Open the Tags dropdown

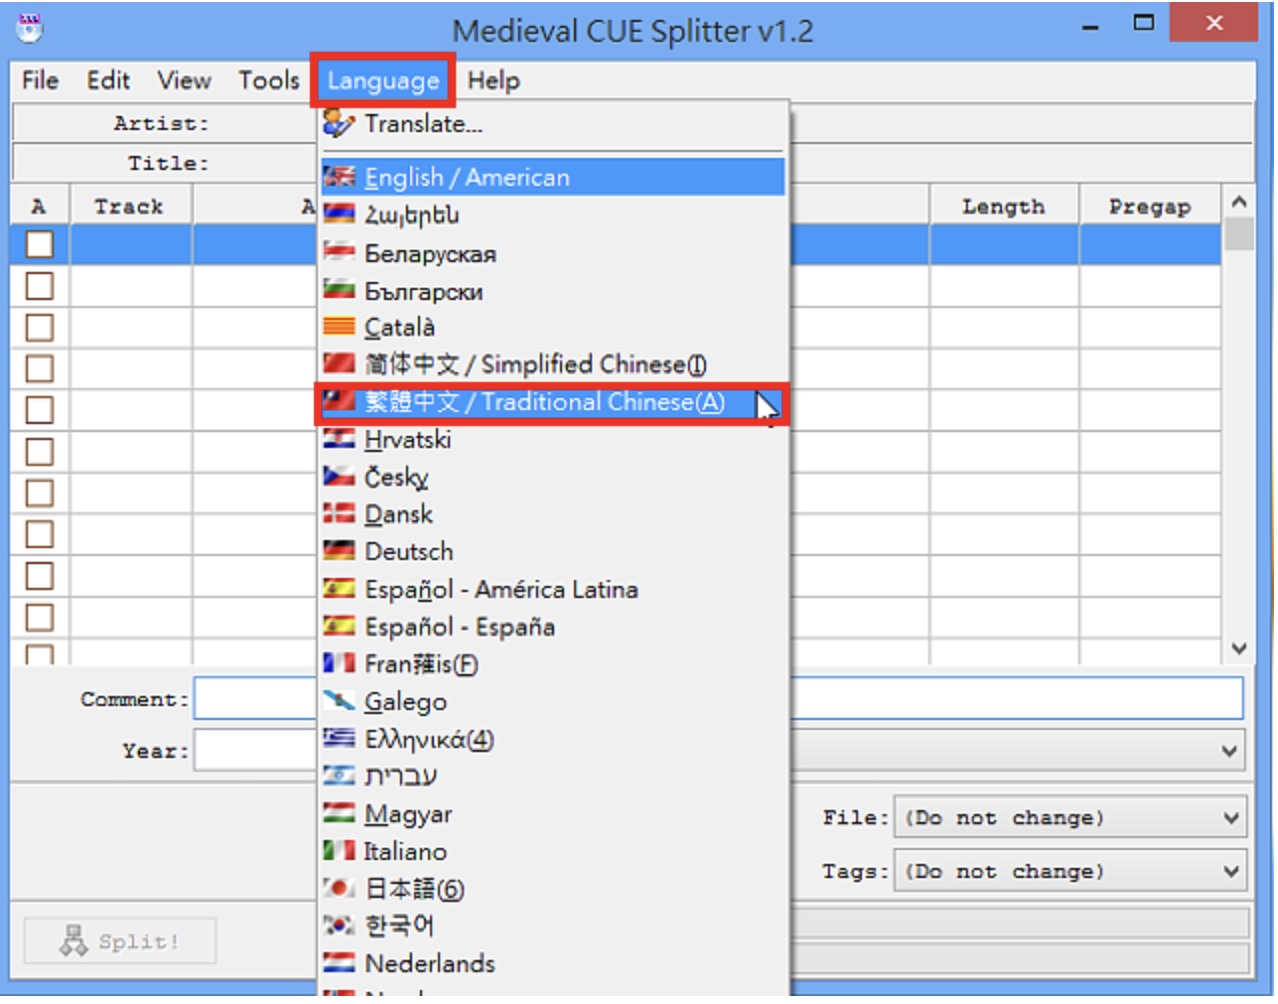pyautogui.click(x=1070, y=871)
